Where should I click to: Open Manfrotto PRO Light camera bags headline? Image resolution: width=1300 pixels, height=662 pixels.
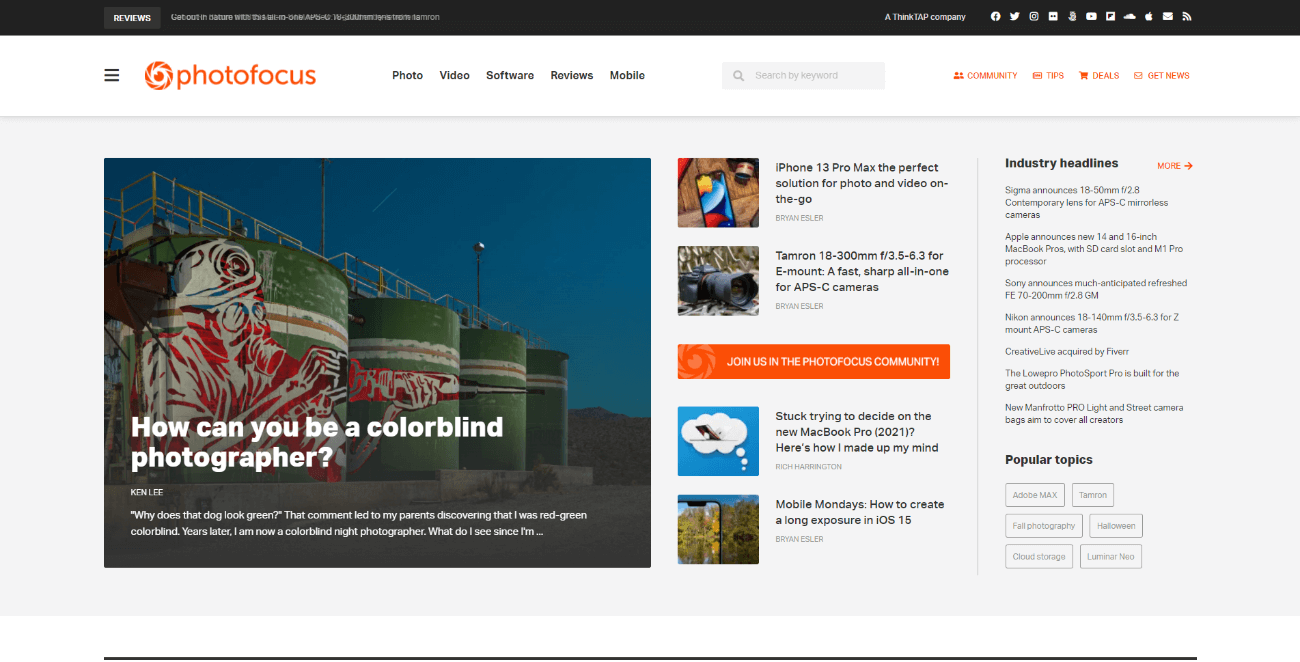click(x=1094, y=413)
